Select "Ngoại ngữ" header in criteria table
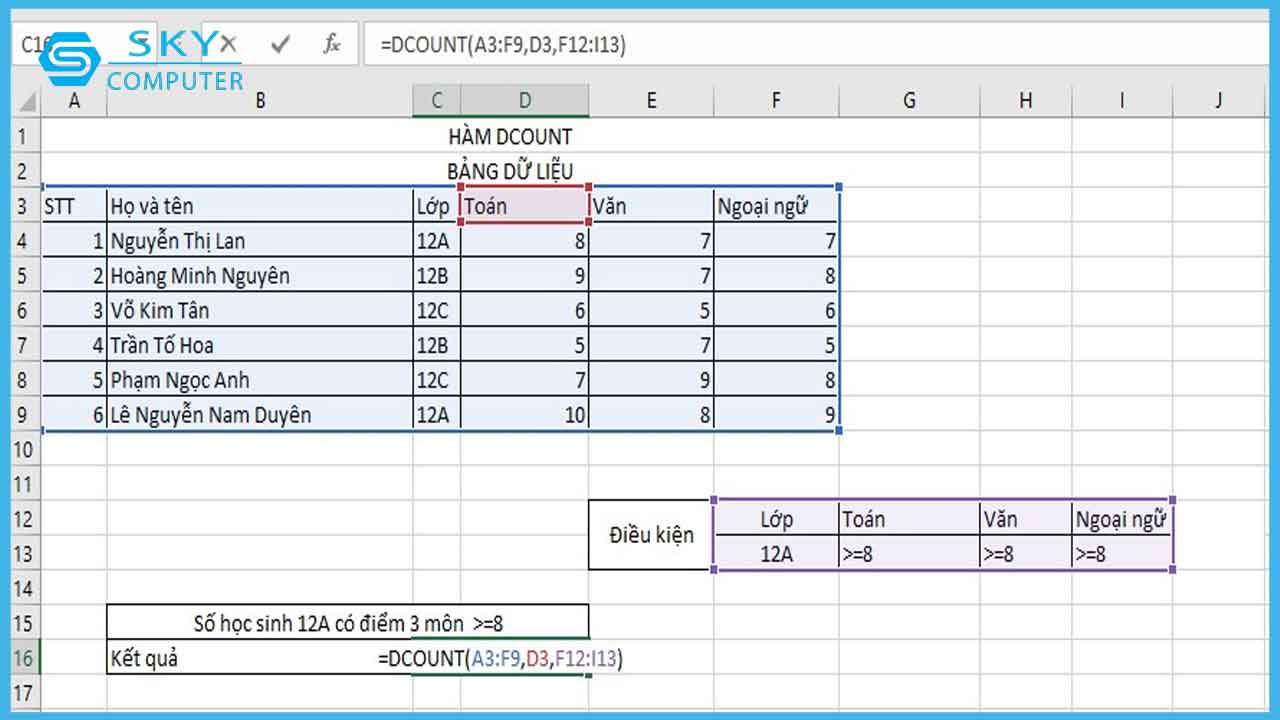 point(1122,519)
